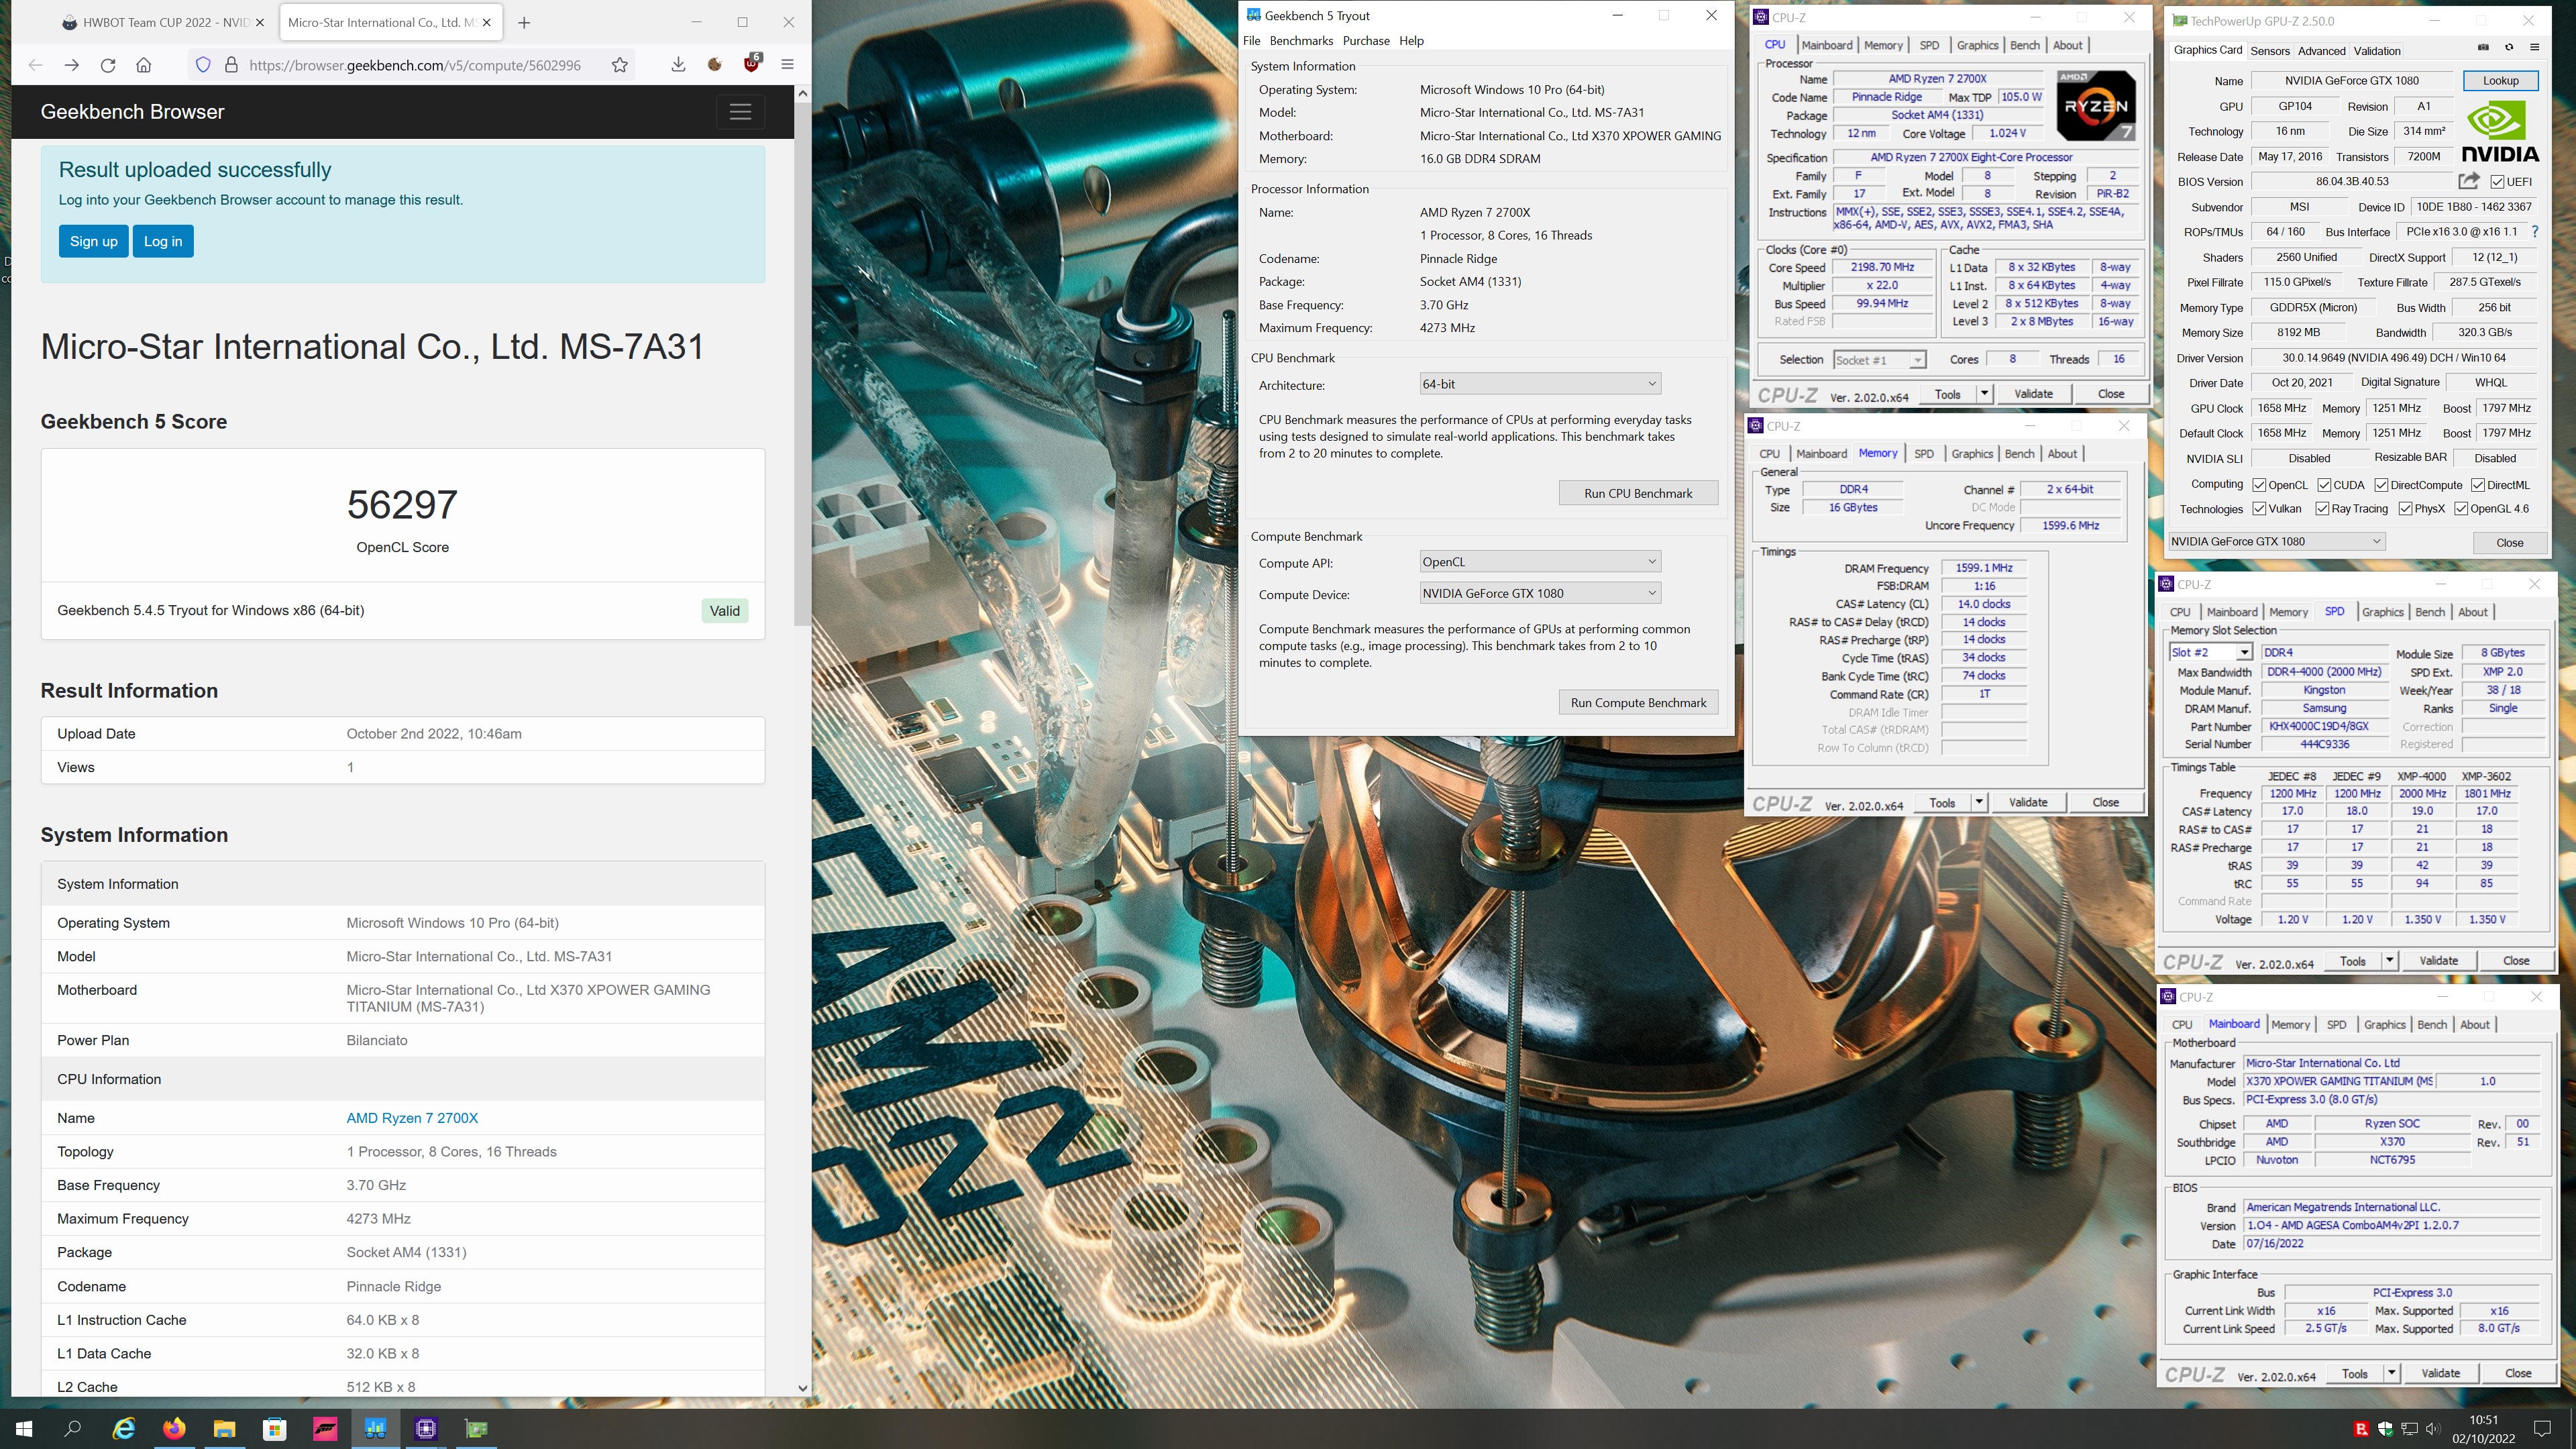This screenshot has width=2576, height=1449.
Task: Launch Internet Explorer from the taskbar
Action: (x=124, y=1429)
